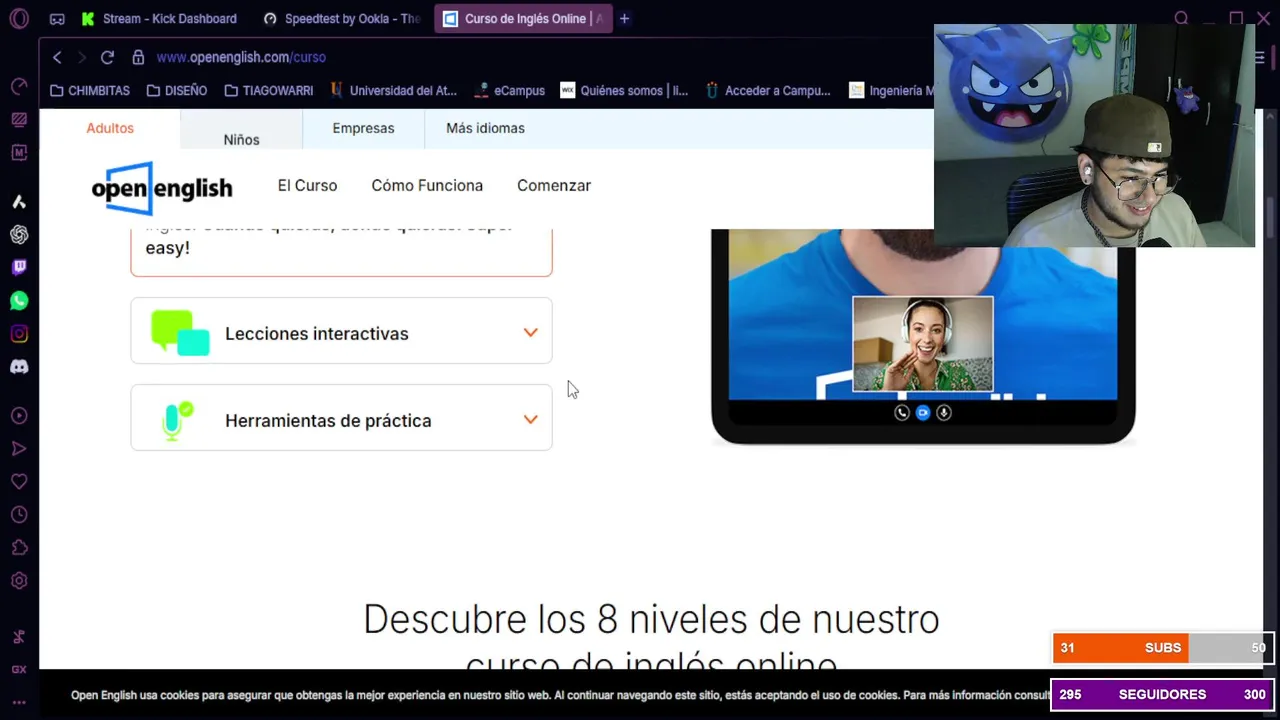Open Aria AI sidebar icon
This screenshot has width=1280, height=720.
[19, 202]
